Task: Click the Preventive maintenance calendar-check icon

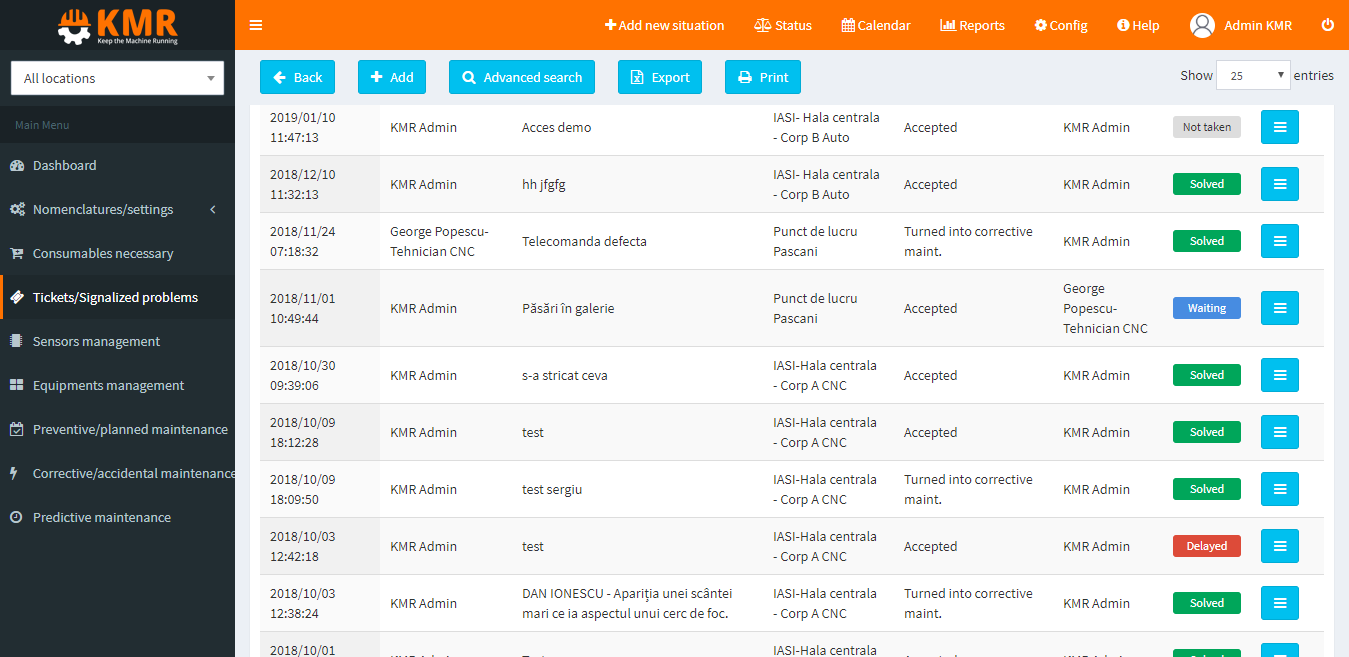Action: coord(16,429)
